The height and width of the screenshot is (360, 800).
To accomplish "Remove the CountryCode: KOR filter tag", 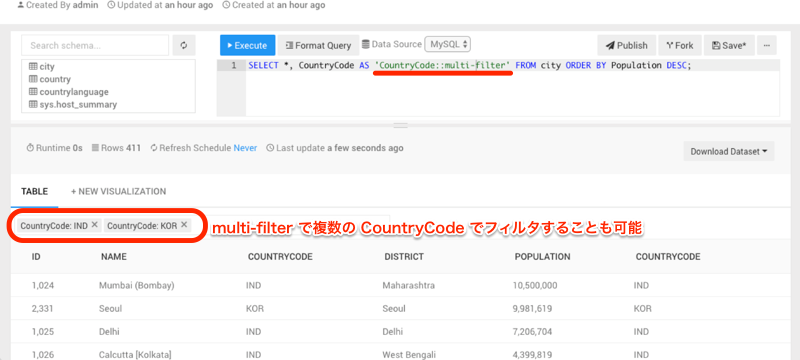I will [184, 224].
